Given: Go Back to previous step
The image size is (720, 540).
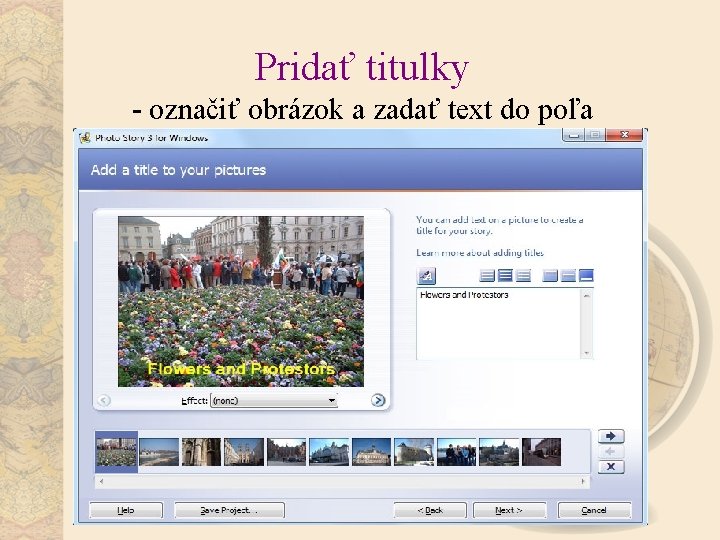Looking at the screenshot, I should (x=430, y=510).
